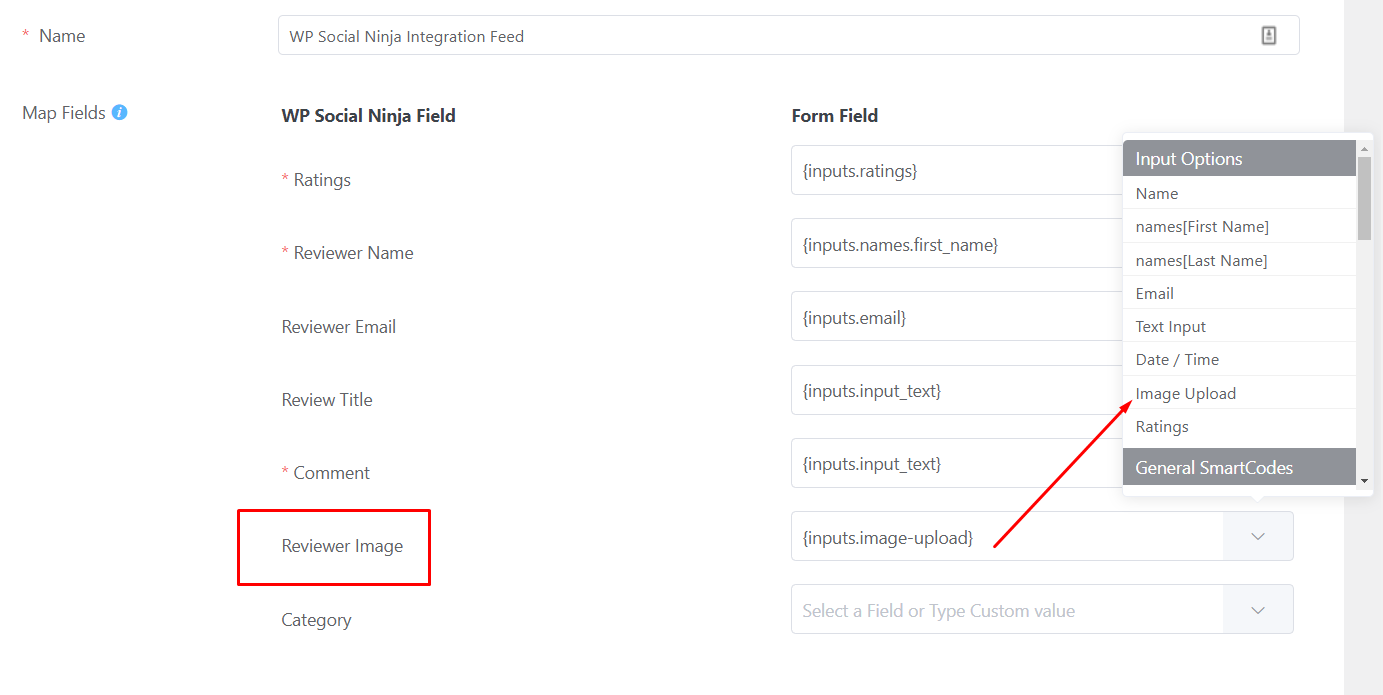Click the Map Fields info icon
The width and height of the screenshot is (1383, 695).
coord(119,112)
